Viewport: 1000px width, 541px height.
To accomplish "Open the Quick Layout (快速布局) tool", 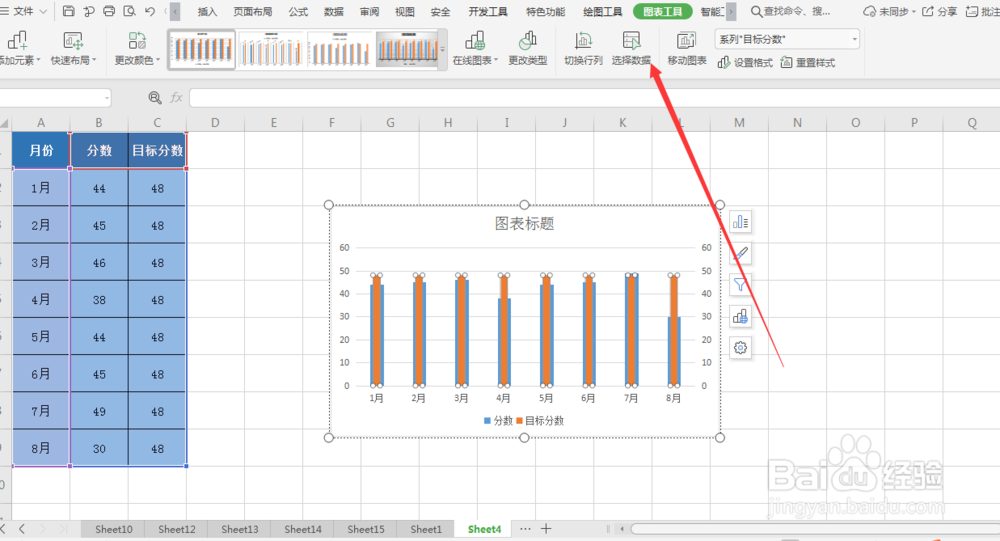I will pos(73,49).
